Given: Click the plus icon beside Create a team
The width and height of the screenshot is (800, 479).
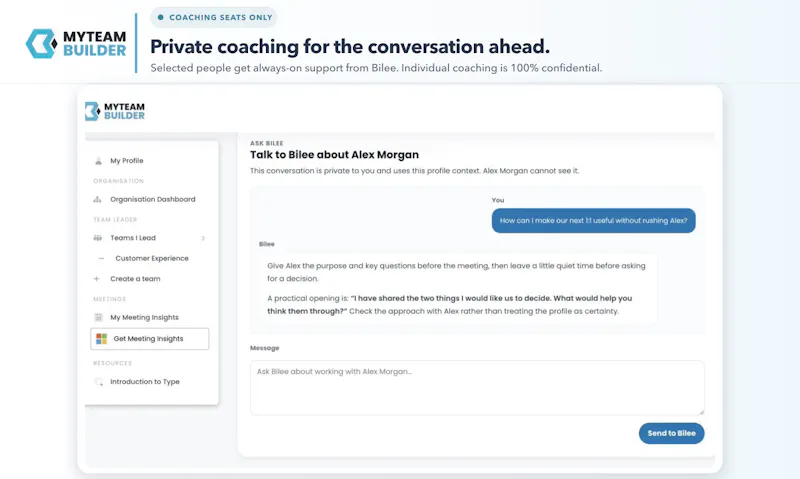Looking at the screenshot, I should (96, 279).
